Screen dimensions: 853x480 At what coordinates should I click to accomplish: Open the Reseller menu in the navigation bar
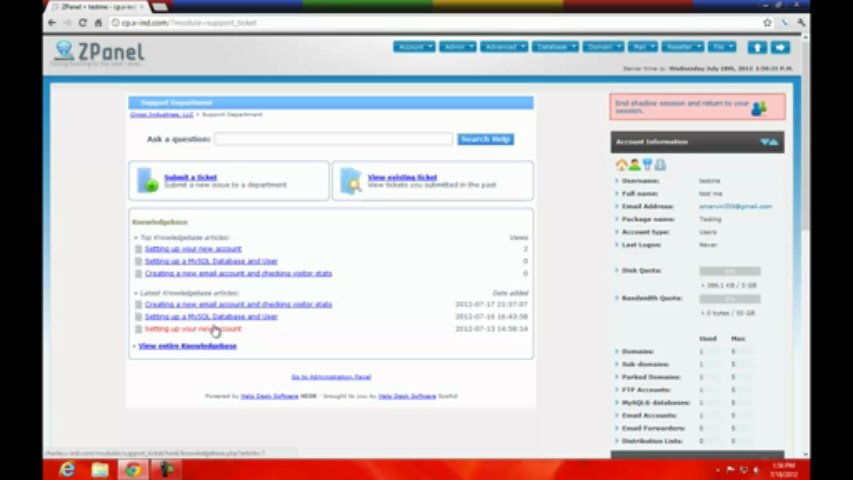tap(682, 47)
